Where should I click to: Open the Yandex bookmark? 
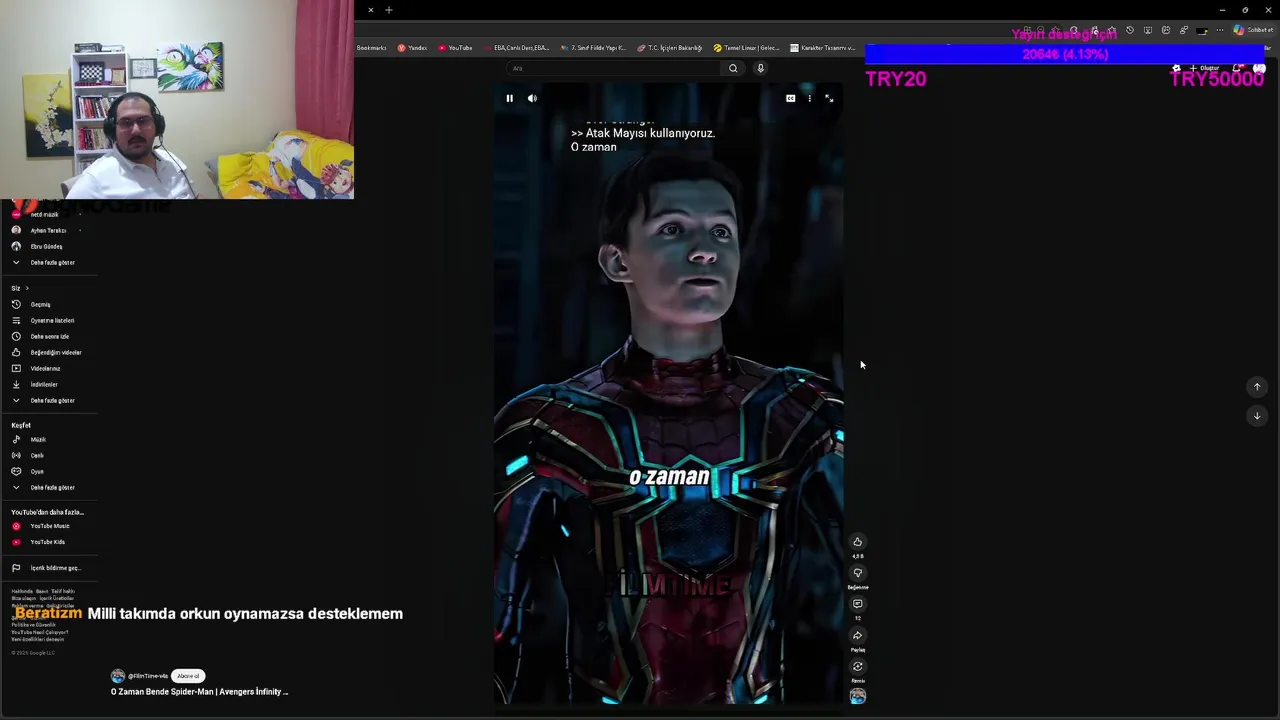[x=412, y=48]
